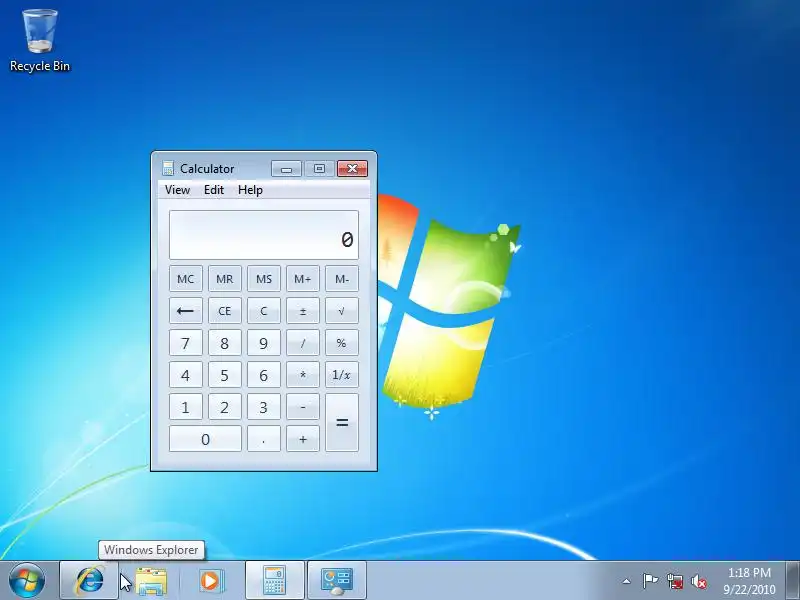
Task: Show hidden tray icons arrow
Action: [627, 581]
